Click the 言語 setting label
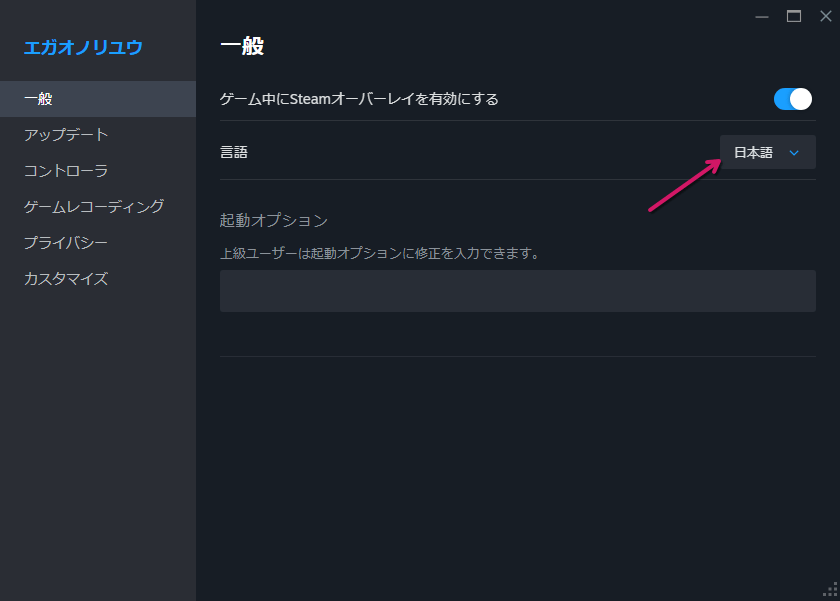Screen dimensions: 840x601 click(233, 152)
